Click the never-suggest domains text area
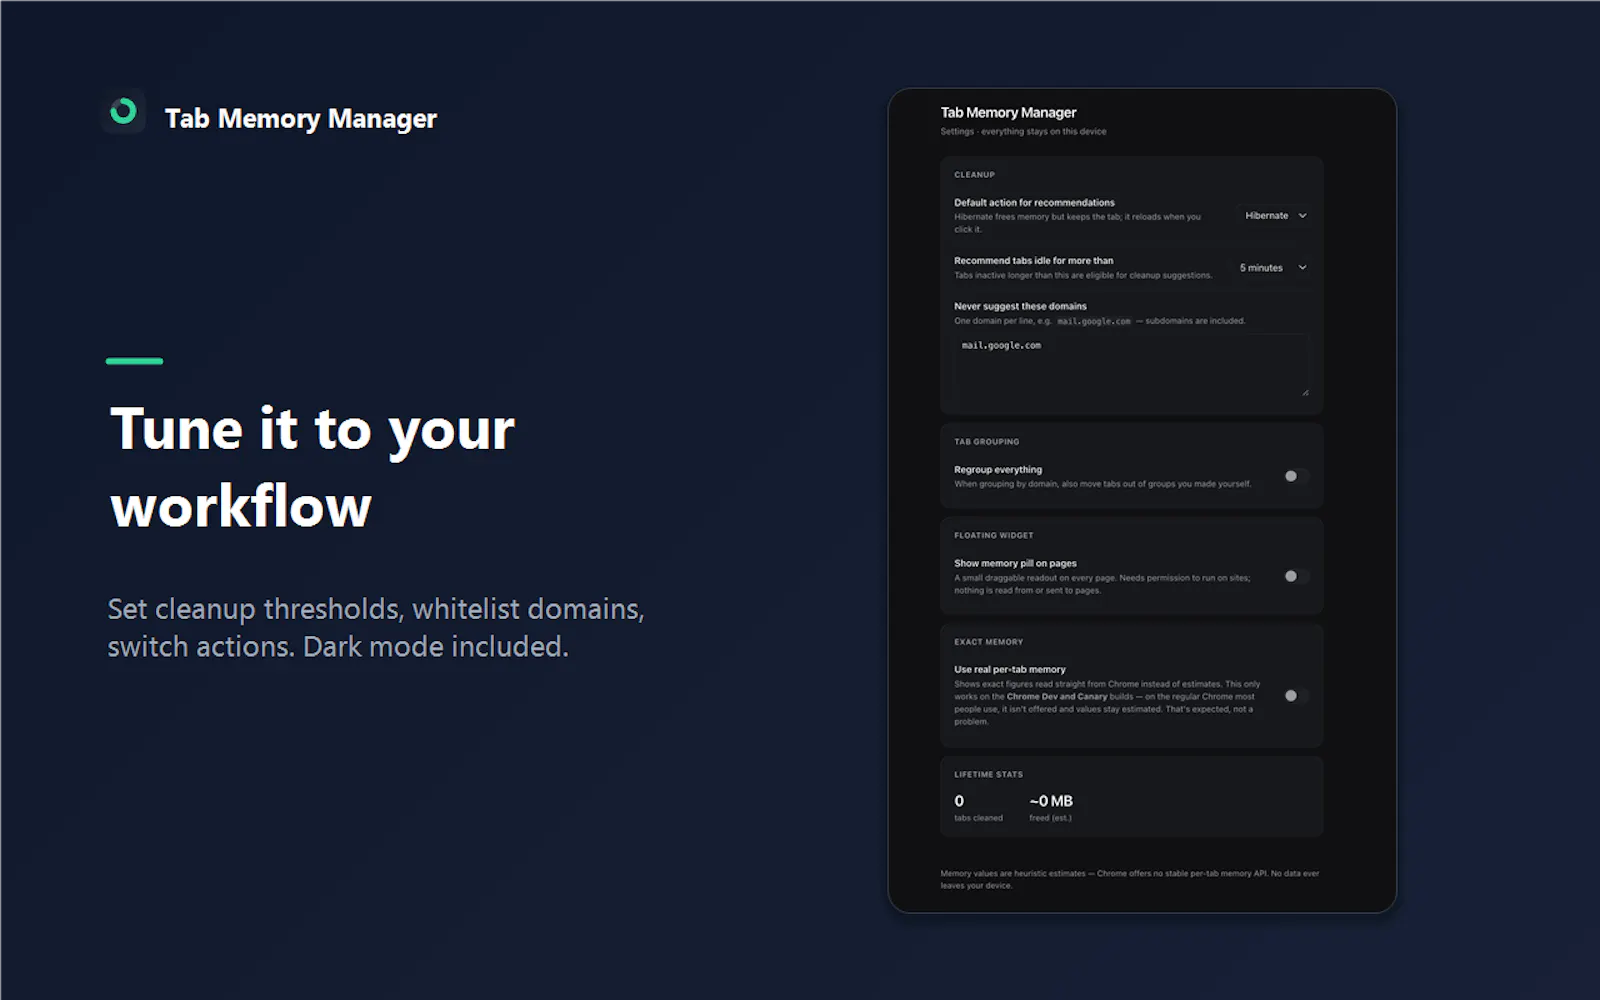Viewport: 1600px width, 1000px height. click(x=1131, y=366)
